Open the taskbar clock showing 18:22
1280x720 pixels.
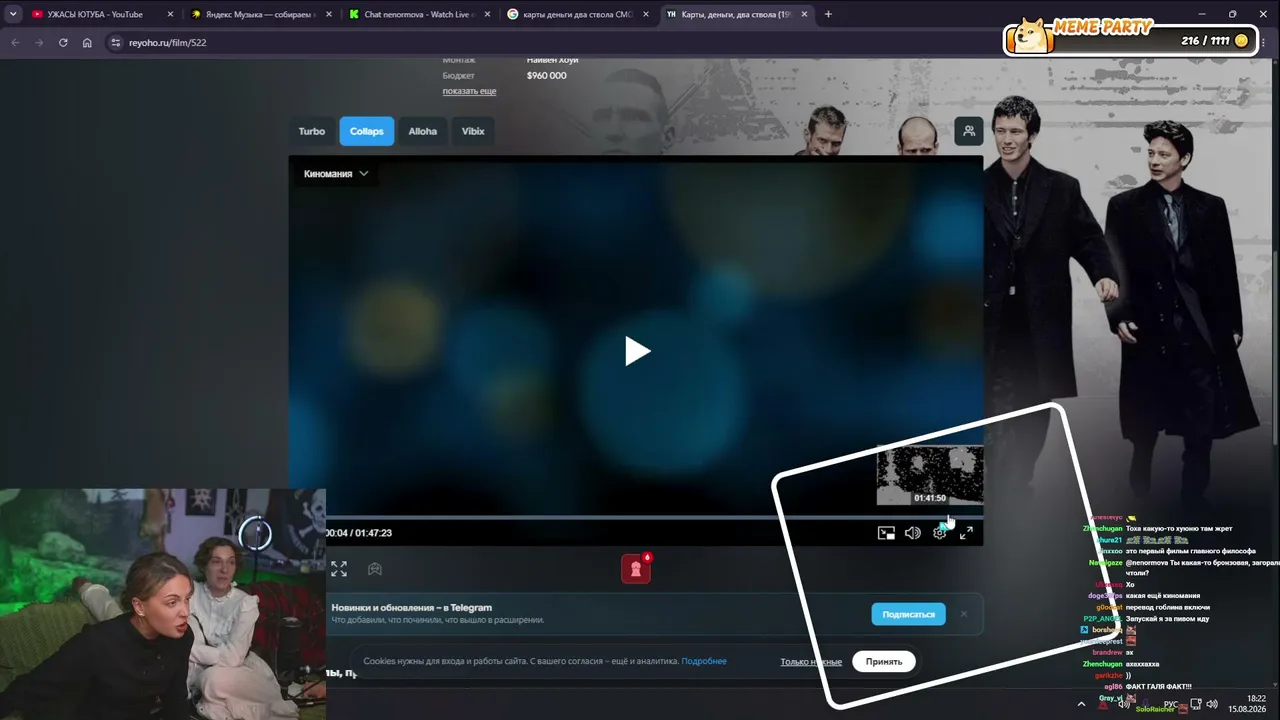coord(1248,704)
